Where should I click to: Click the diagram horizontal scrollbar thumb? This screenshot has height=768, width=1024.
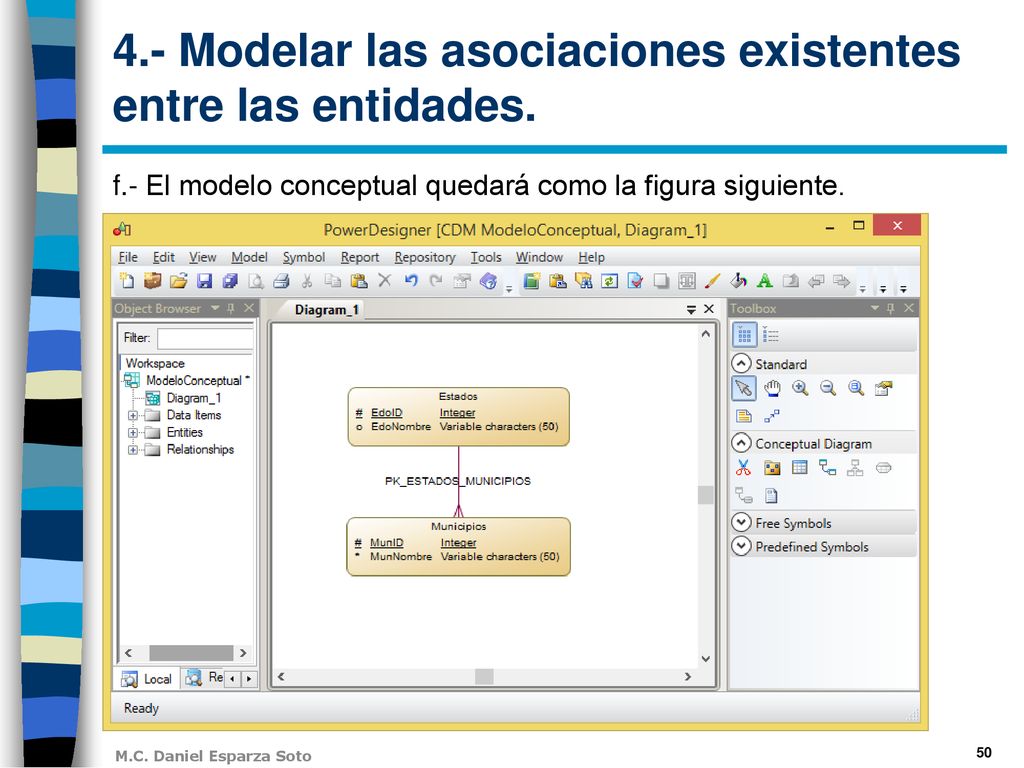484,677
